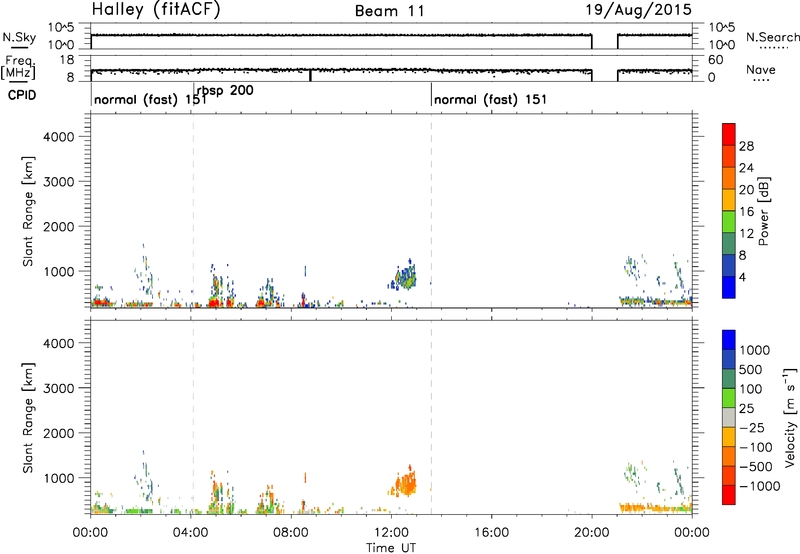Click the "-500" label on velocity colorbar
This screenshot has width=800, height=554.
pyautogui.click(x=756, y=467)
